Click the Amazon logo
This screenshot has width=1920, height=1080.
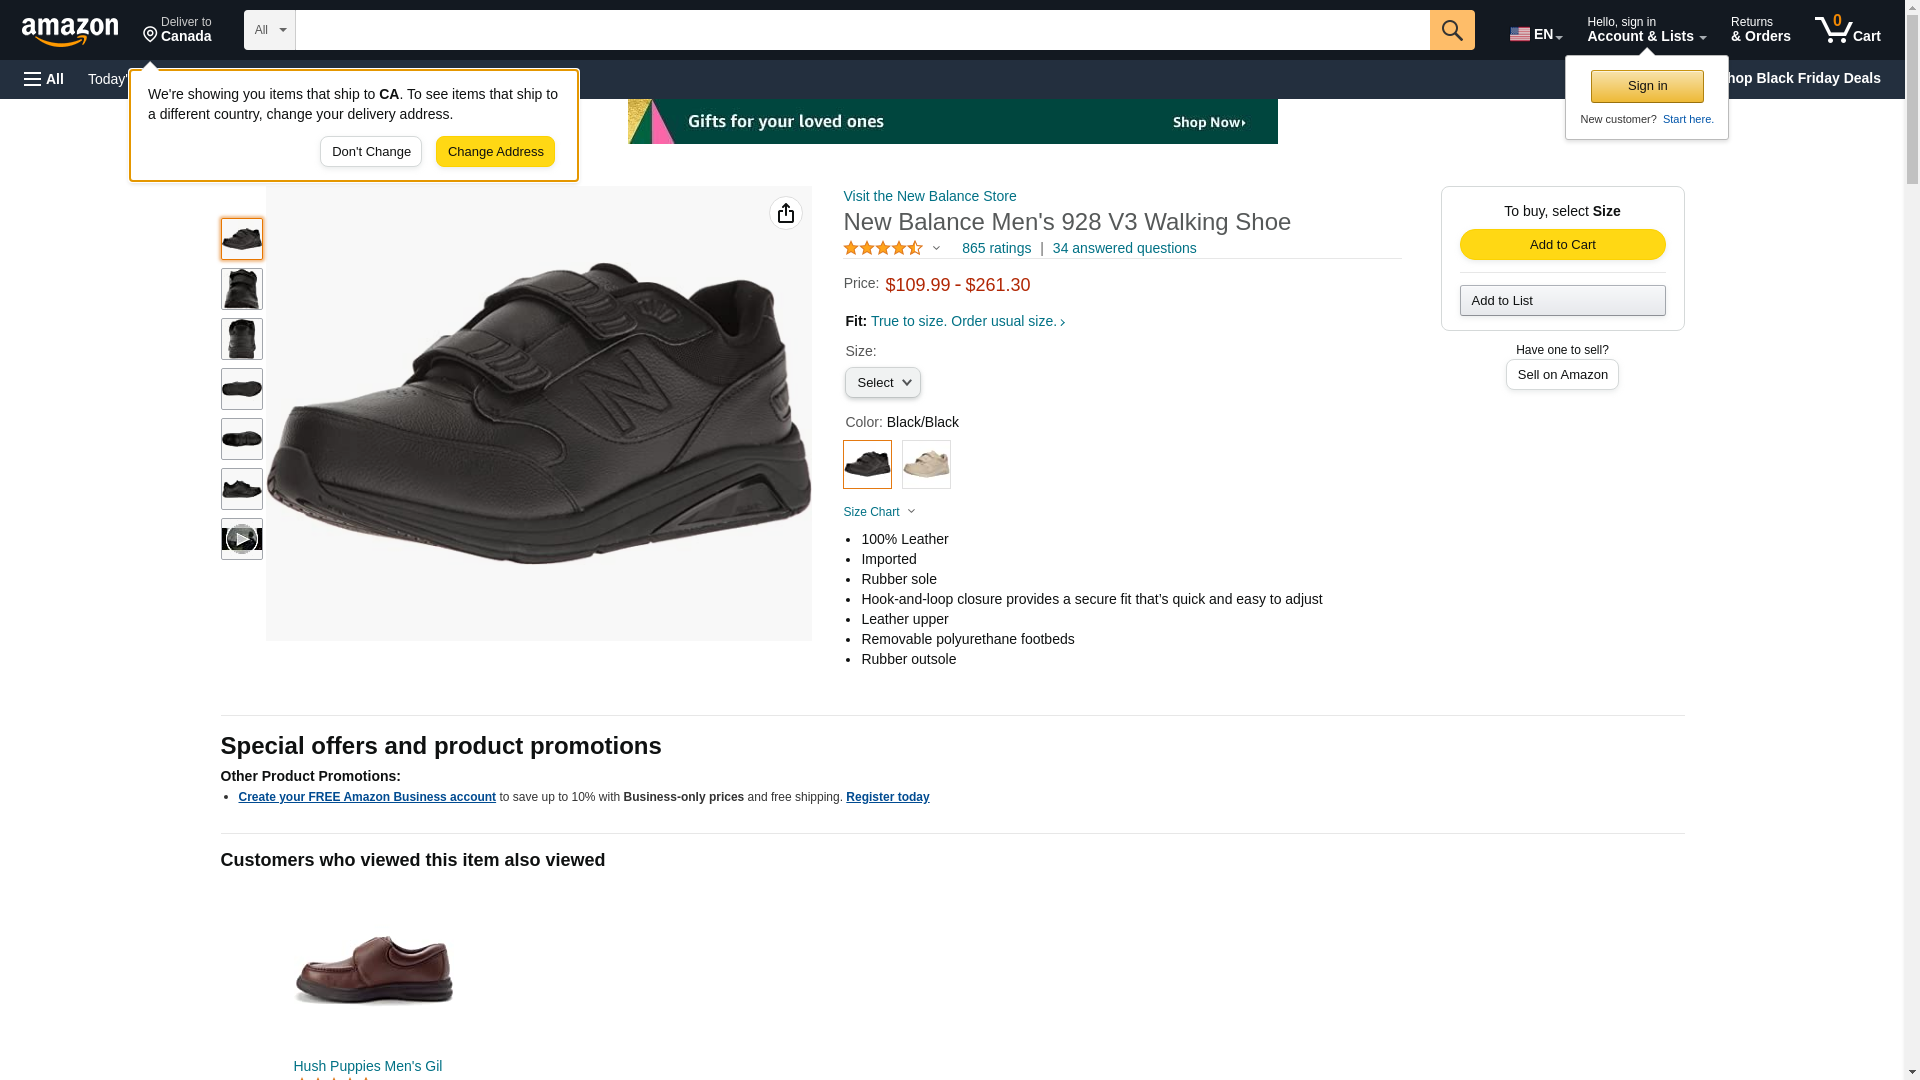(x=70, y=31)
